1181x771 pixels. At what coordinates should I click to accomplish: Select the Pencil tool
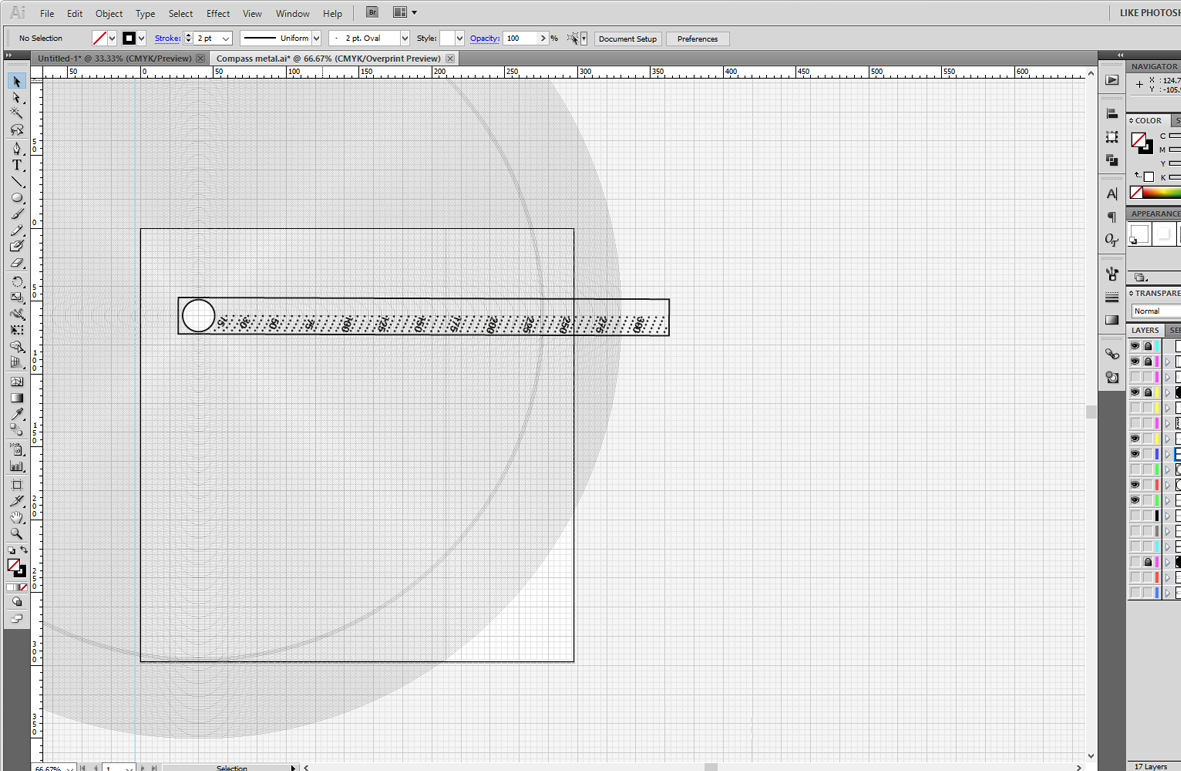coord(17,230)
